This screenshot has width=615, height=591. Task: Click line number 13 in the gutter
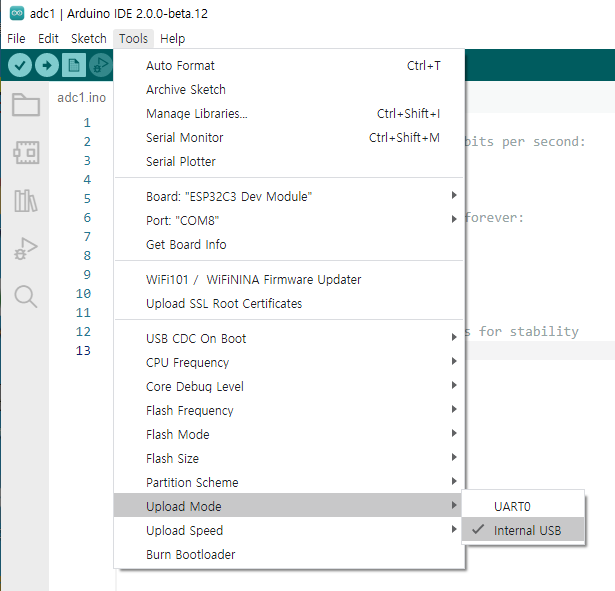point(83,350)
